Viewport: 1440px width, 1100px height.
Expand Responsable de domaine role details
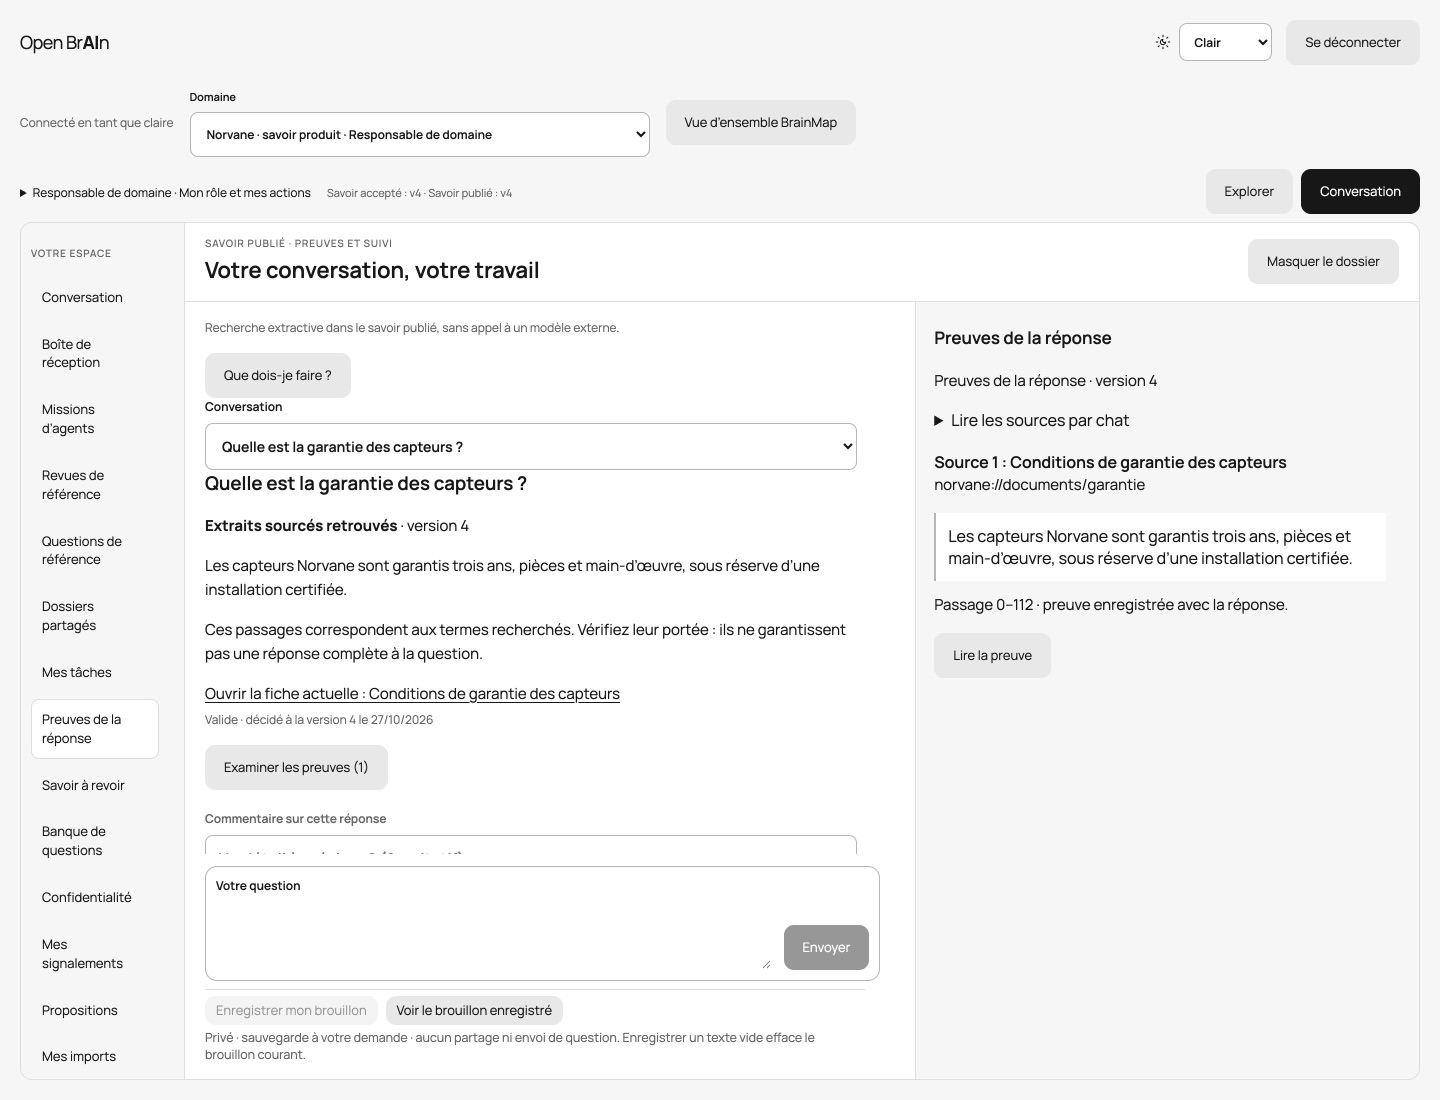click(x=165, y=193)
